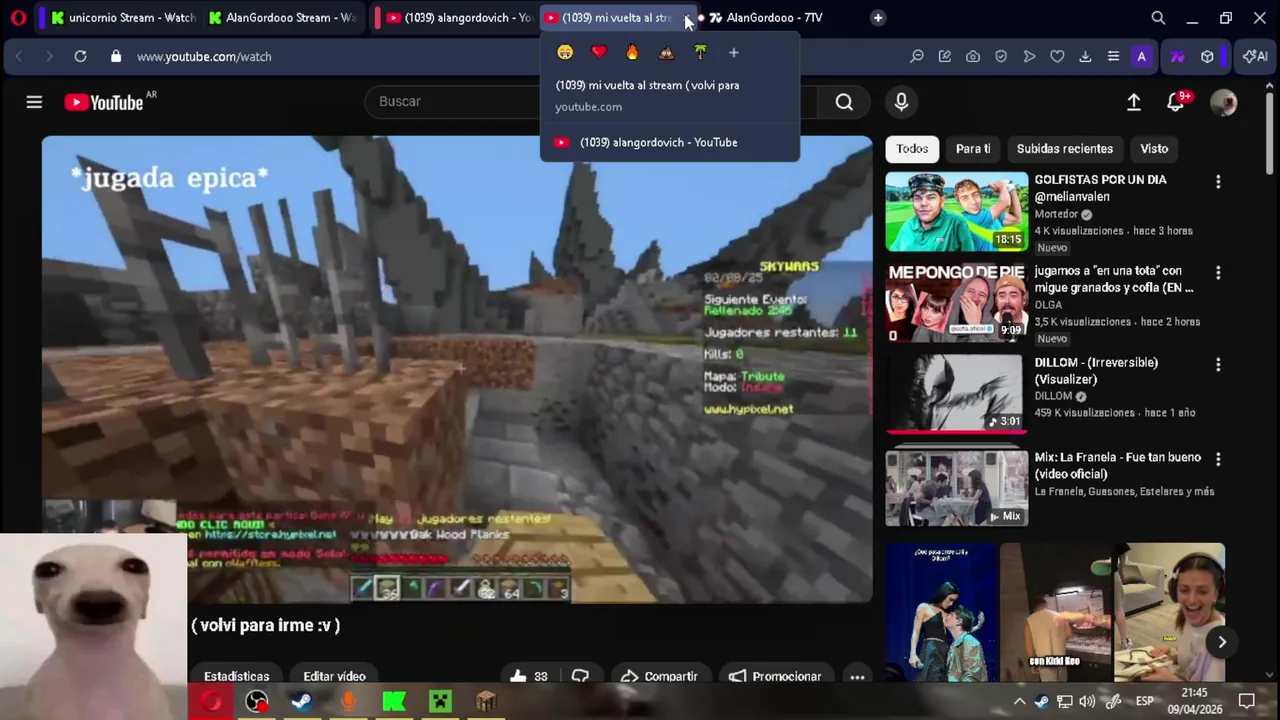This screenshot has width=1280, height=720.
Task: Open YouTube notifications bell
Action: (x=1177, y=102)
